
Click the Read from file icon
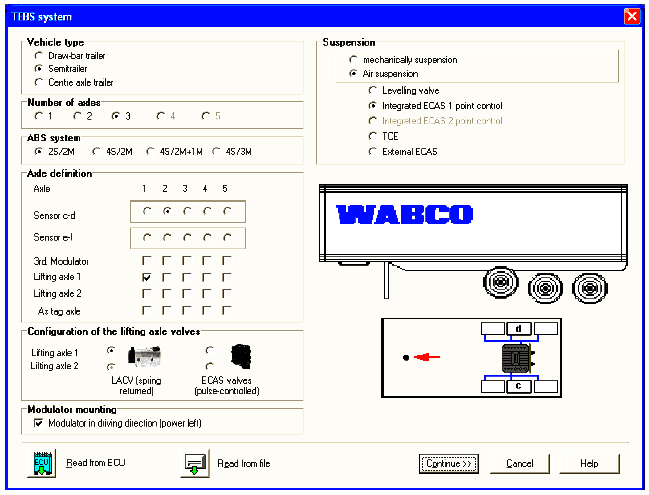(x=195, y=463)
